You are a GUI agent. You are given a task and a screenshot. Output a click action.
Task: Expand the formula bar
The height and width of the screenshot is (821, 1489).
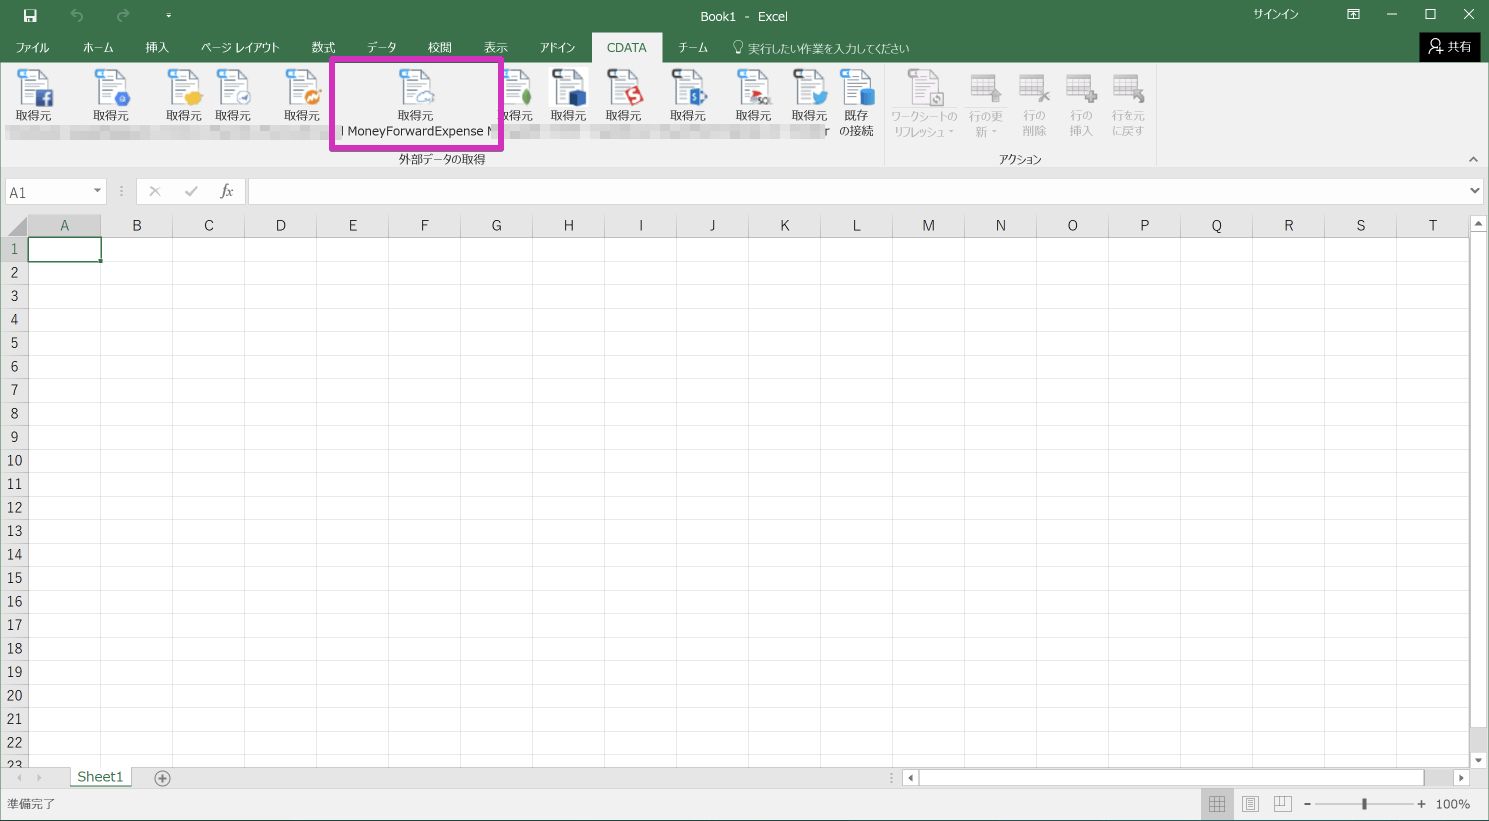tap(1475, 190)
